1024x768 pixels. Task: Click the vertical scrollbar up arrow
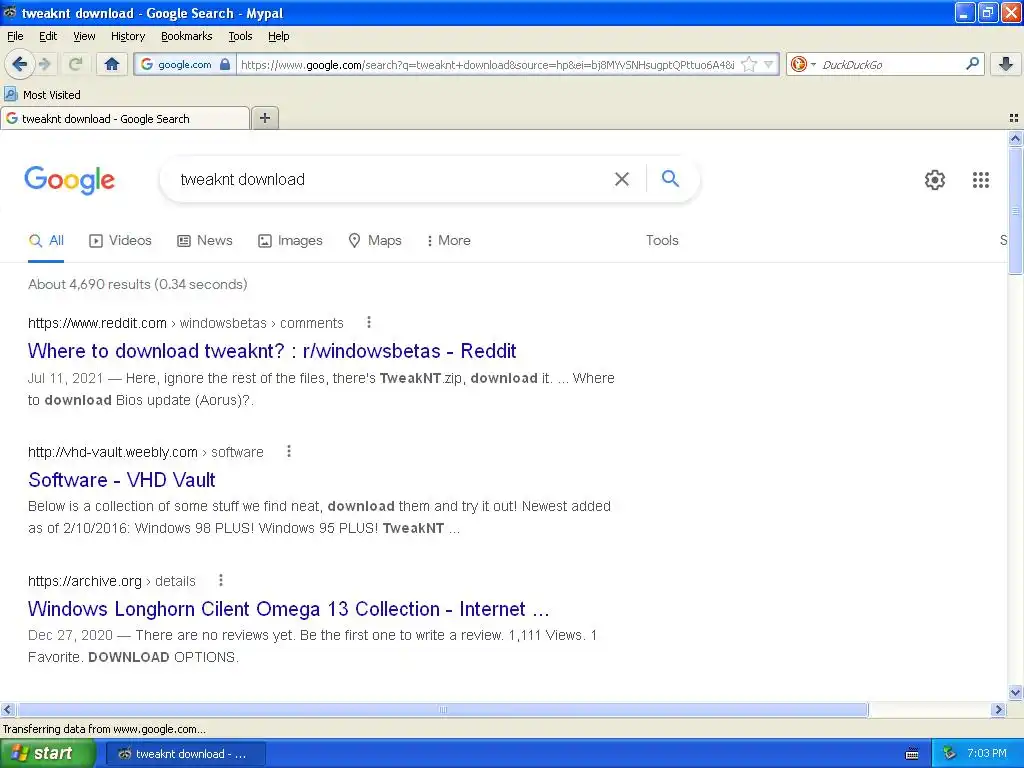(x=1015, y=138)
